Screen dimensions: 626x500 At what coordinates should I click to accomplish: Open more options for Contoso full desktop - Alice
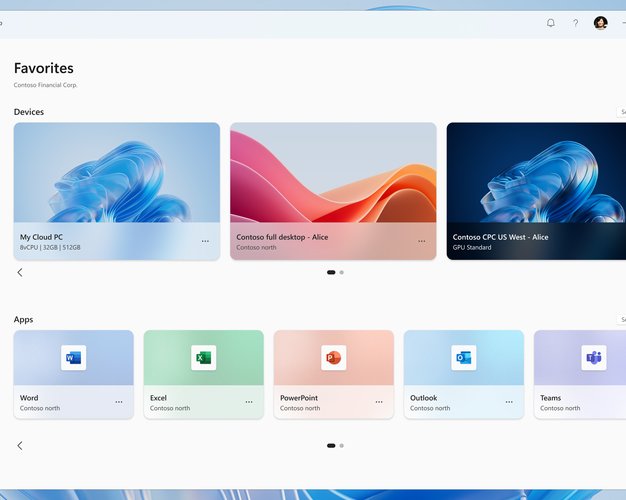[422, 241]
